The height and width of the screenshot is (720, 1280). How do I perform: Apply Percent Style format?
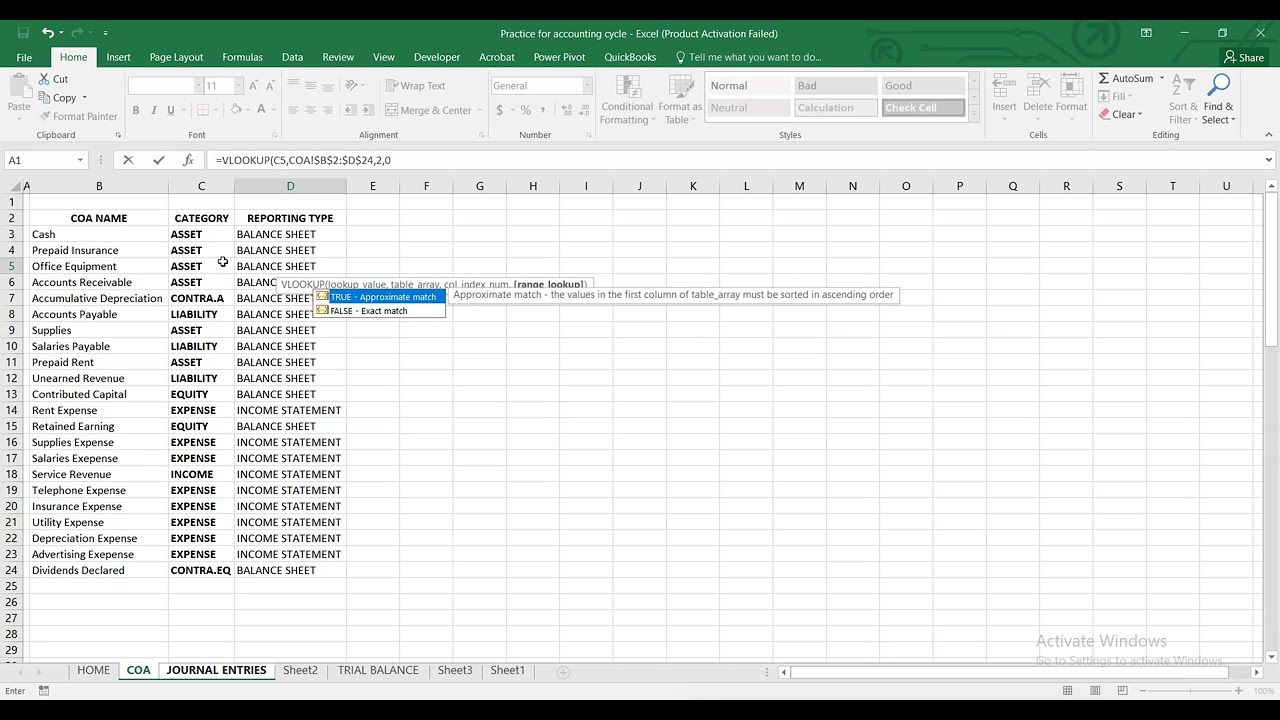coord(524,110)
